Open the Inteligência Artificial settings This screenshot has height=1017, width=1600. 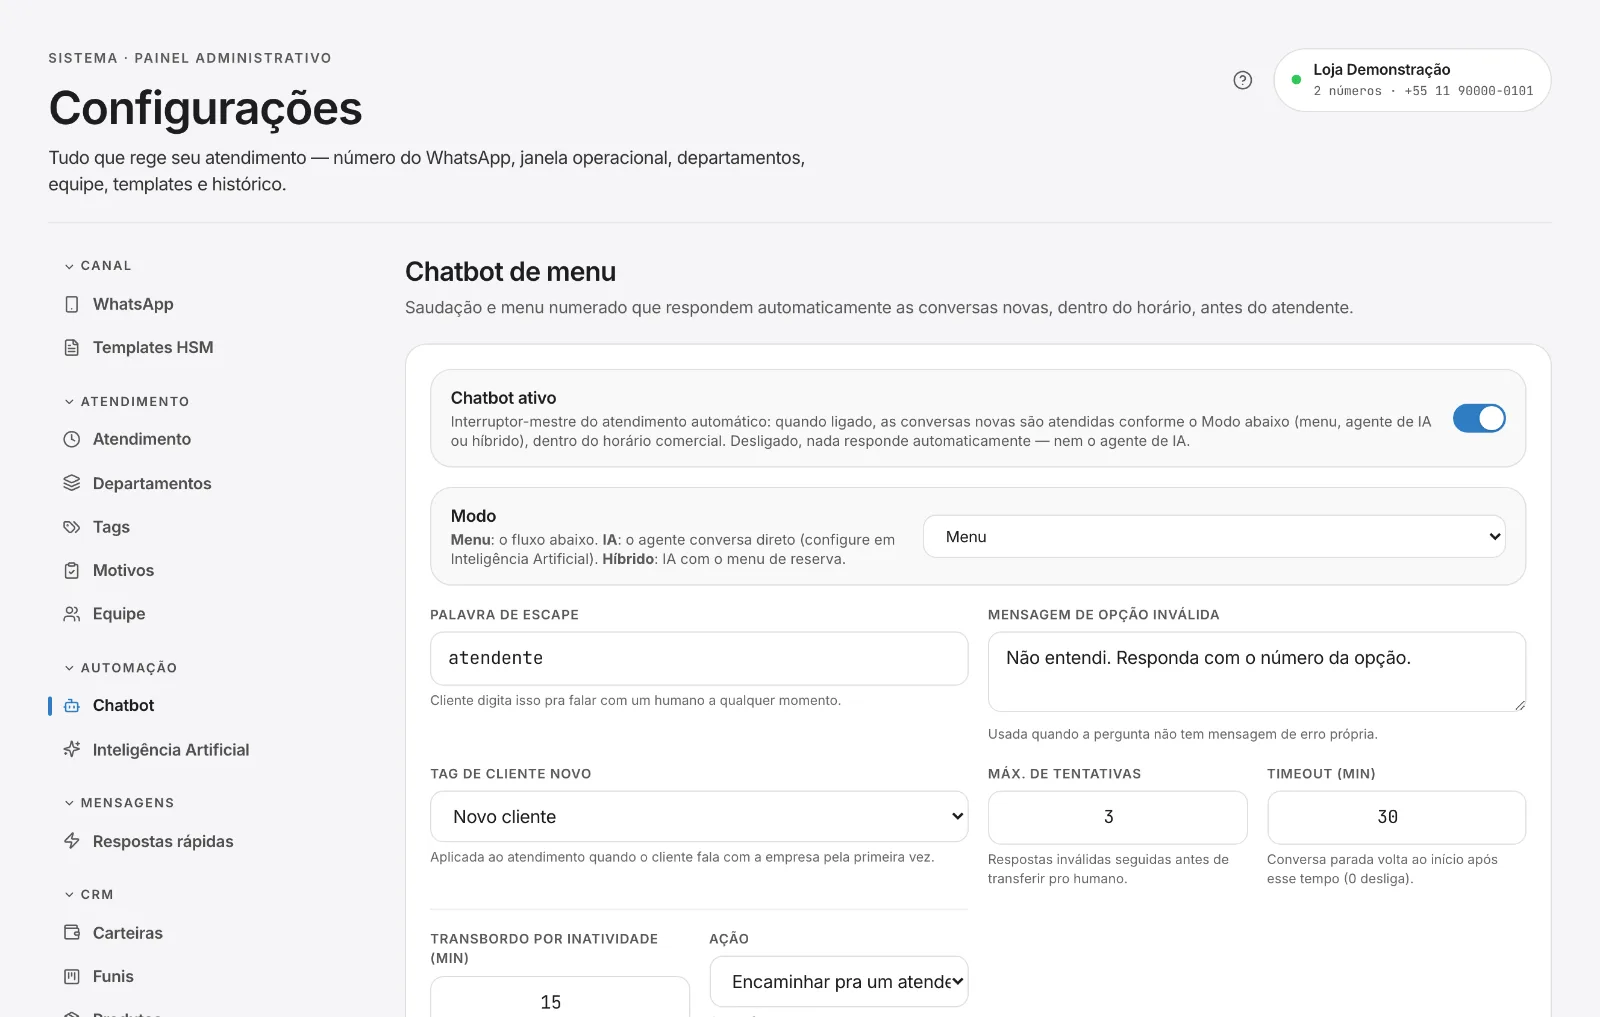pyautogui.click(x=171, y=749)
